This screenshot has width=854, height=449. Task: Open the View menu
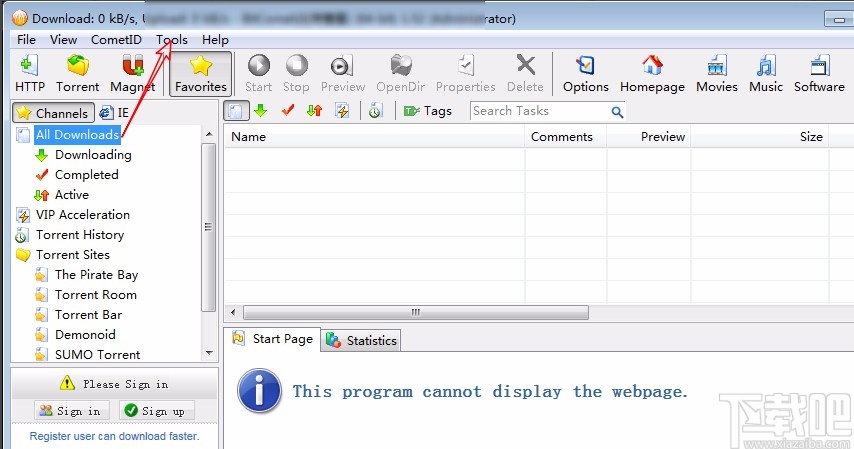pos(63,40)
